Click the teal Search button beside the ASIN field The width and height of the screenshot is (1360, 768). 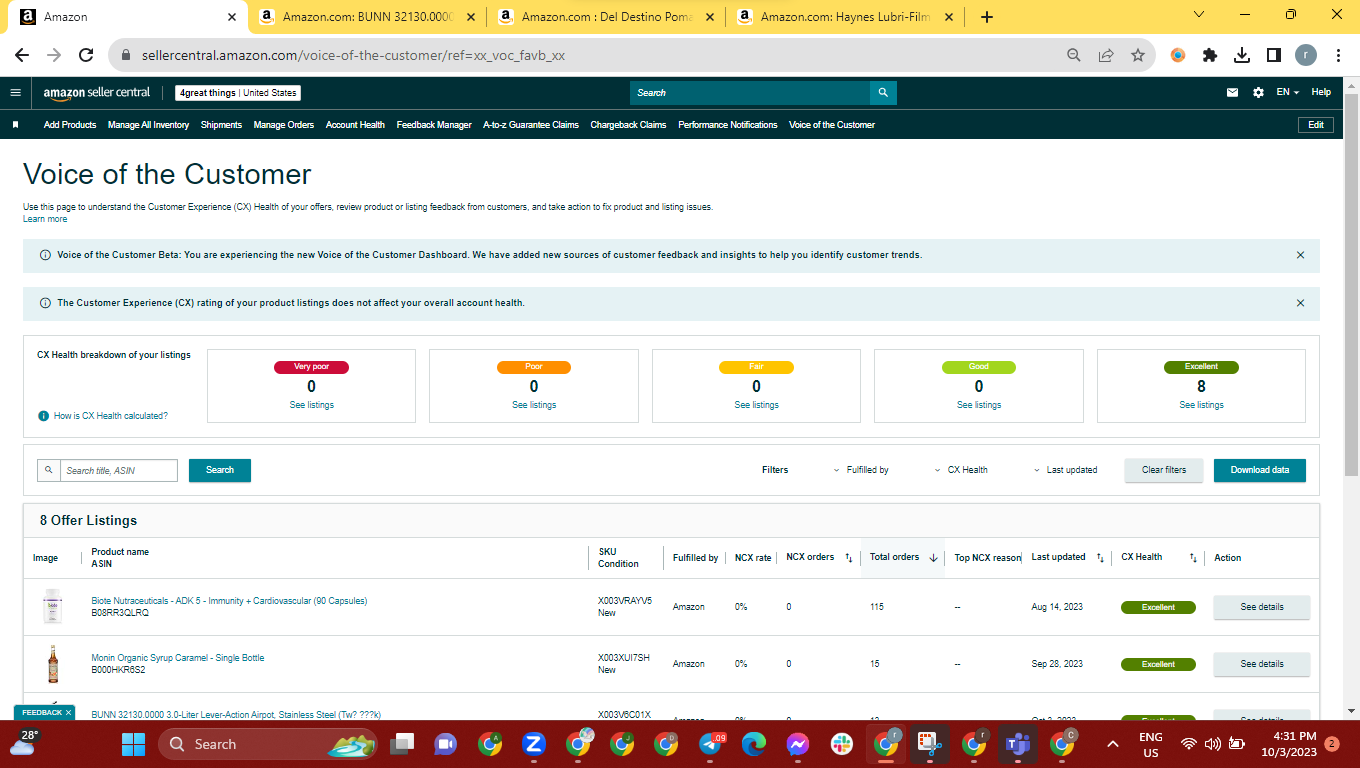pos(220,470)
